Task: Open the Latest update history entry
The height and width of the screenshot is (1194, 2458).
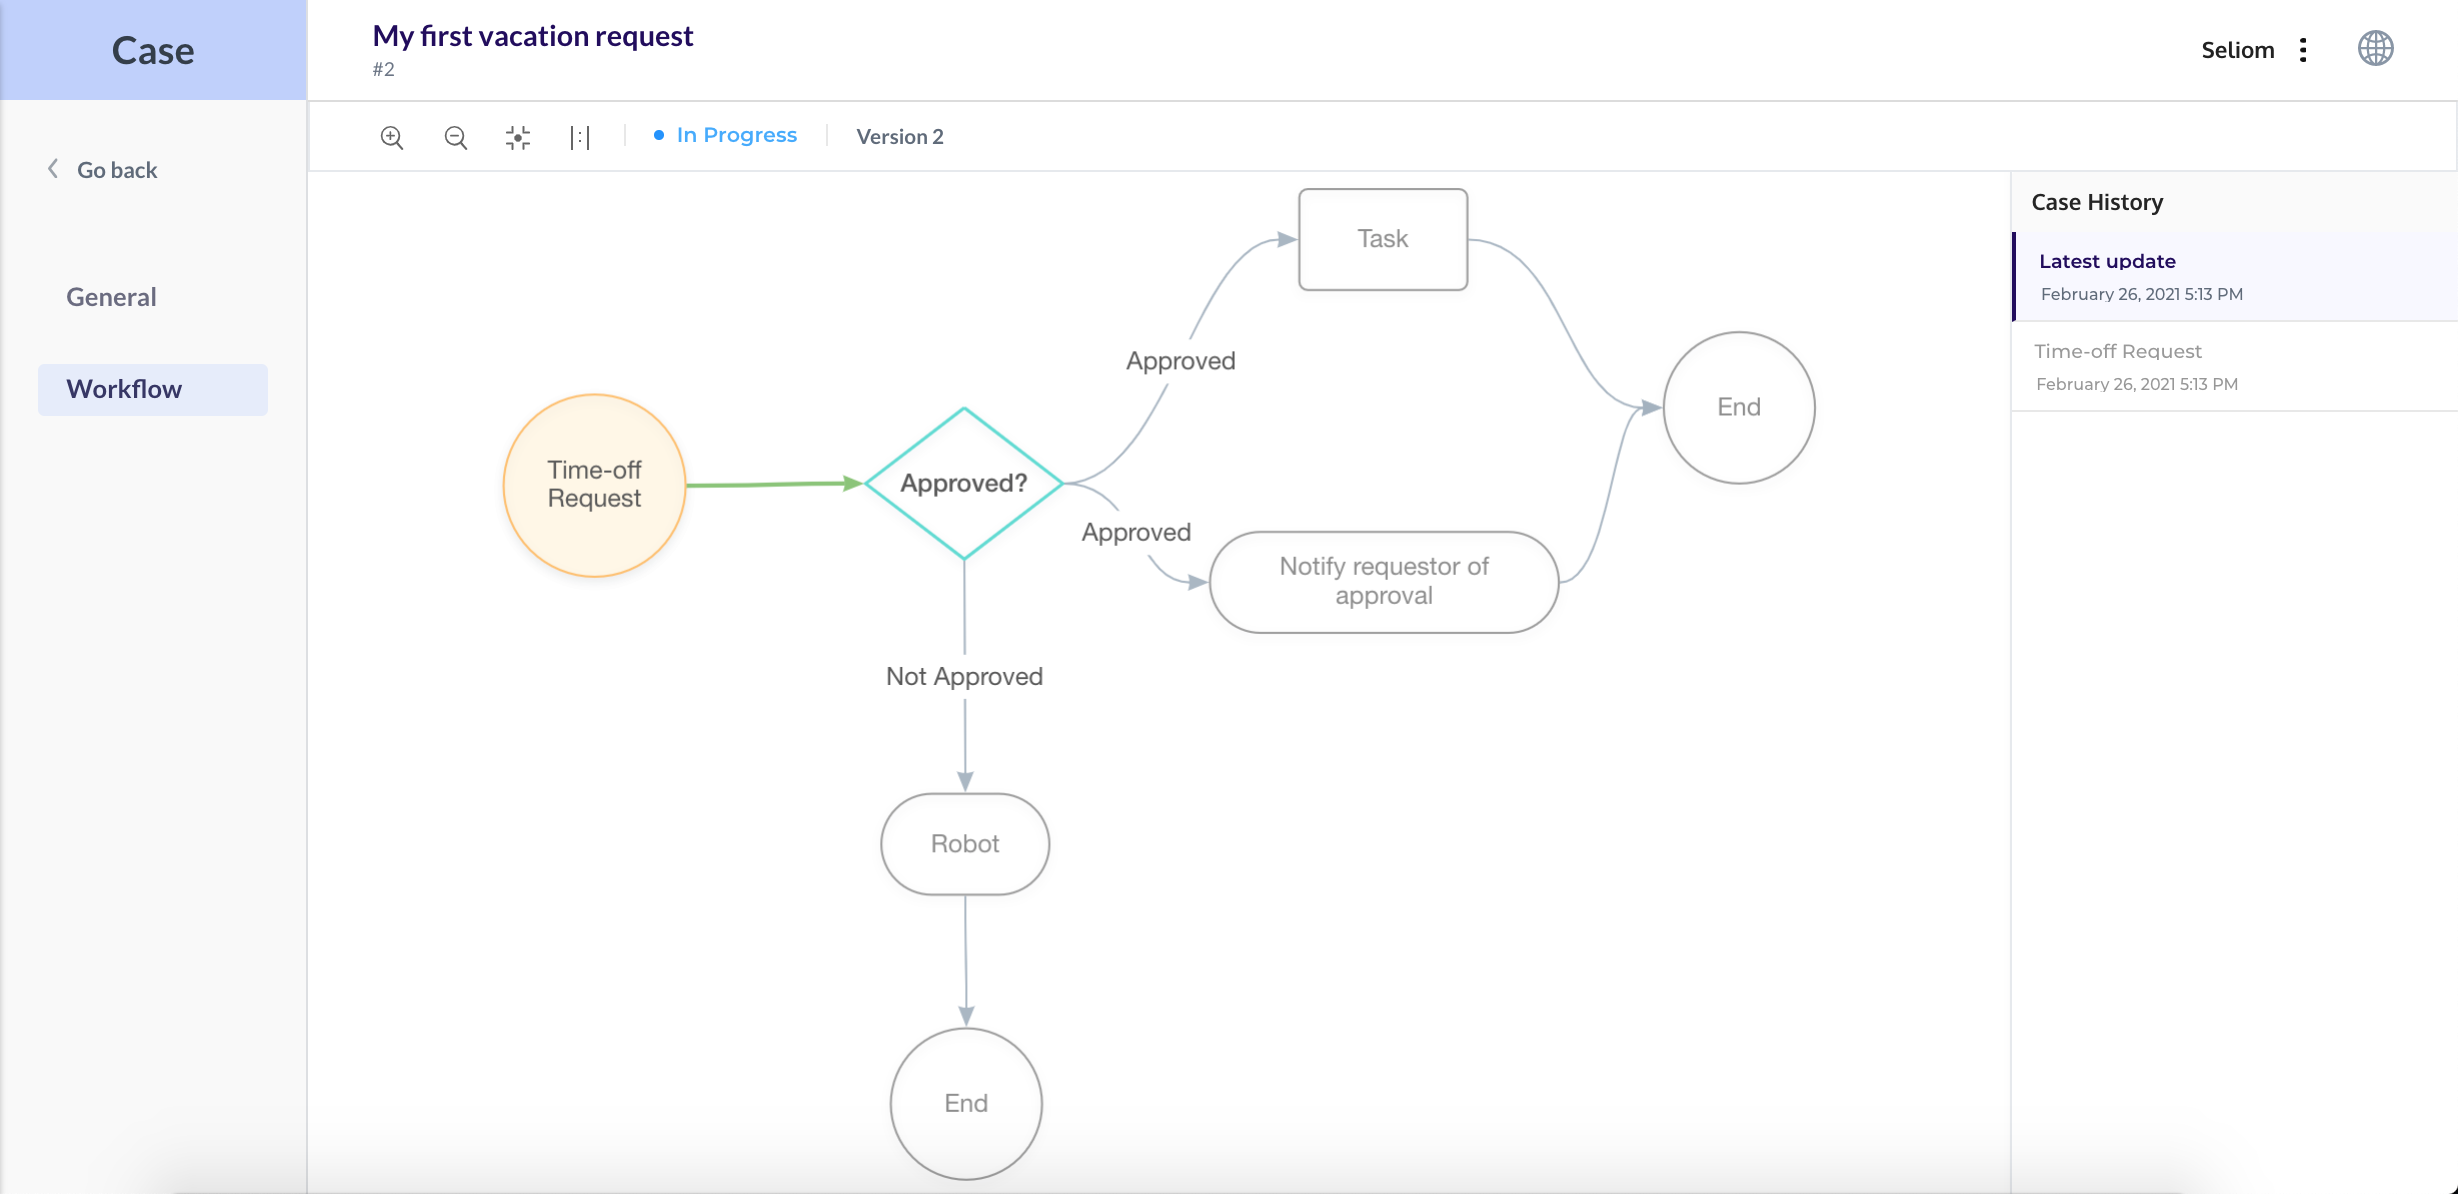Action: tap(2235, 276)
